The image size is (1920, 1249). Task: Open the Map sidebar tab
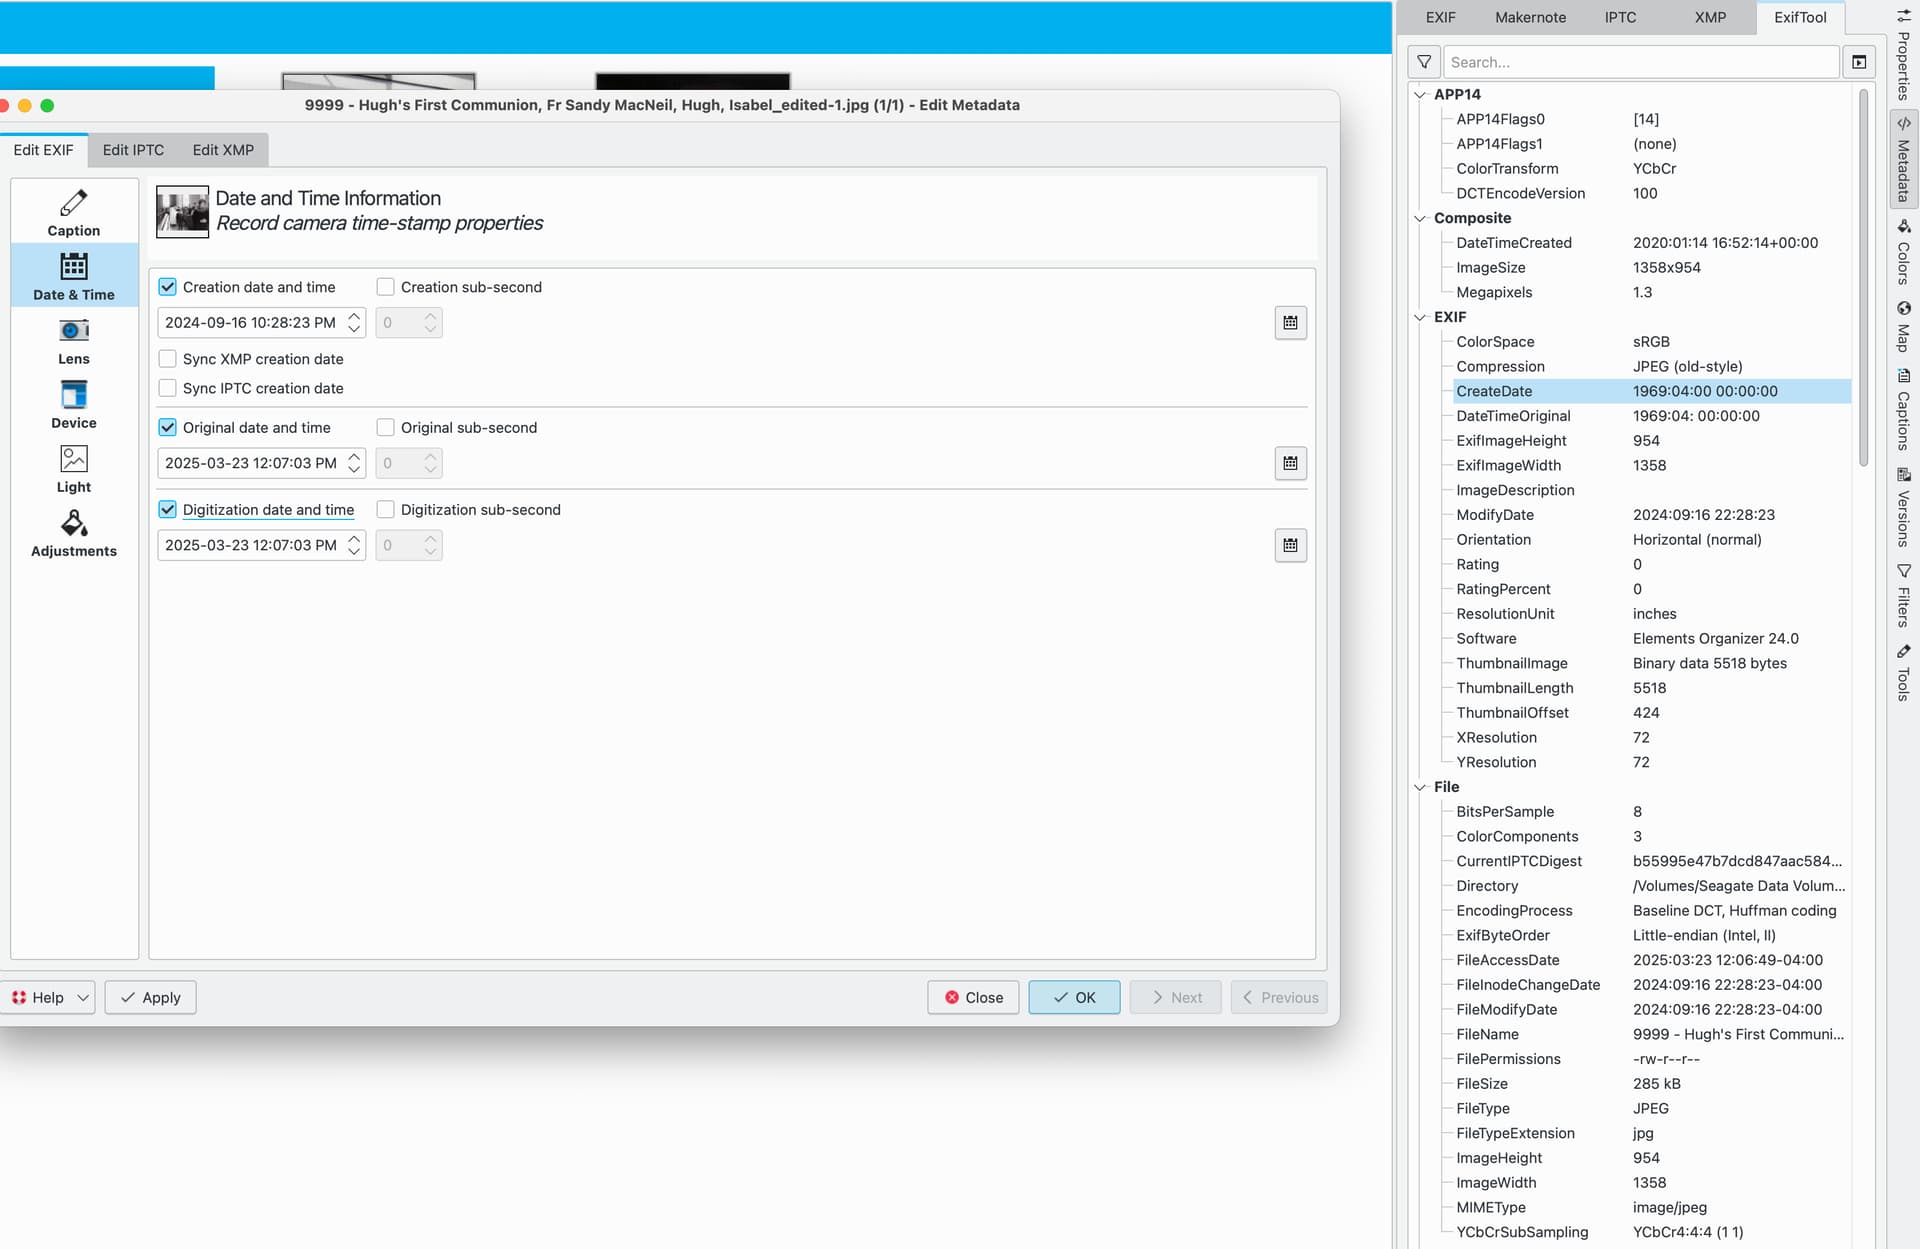click(1903, 326)
